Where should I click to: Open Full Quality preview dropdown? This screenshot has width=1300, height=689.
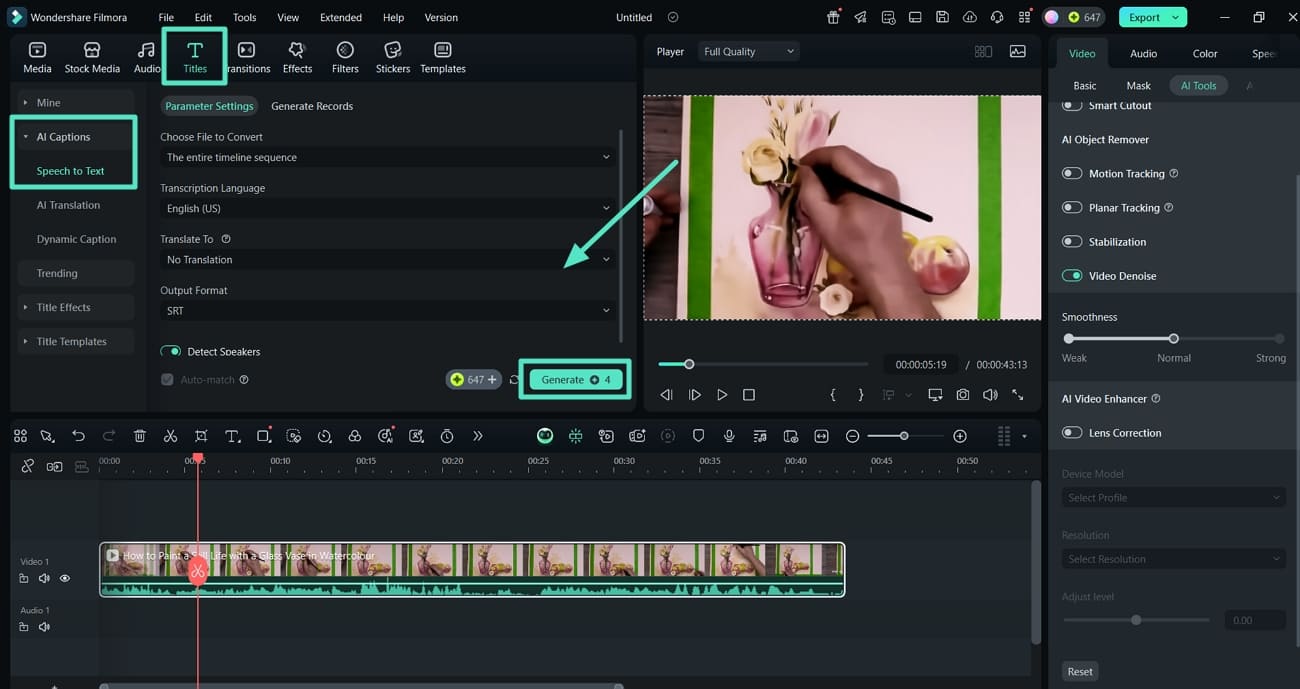749,51
